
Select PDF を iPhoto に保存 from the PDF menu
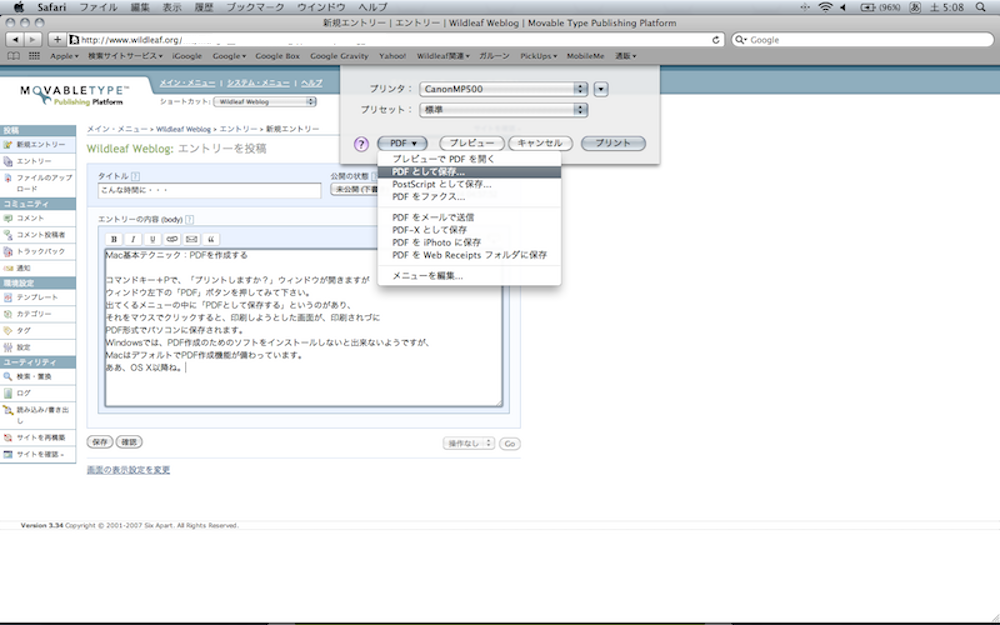pyautogui.click(x=469, y=242)
